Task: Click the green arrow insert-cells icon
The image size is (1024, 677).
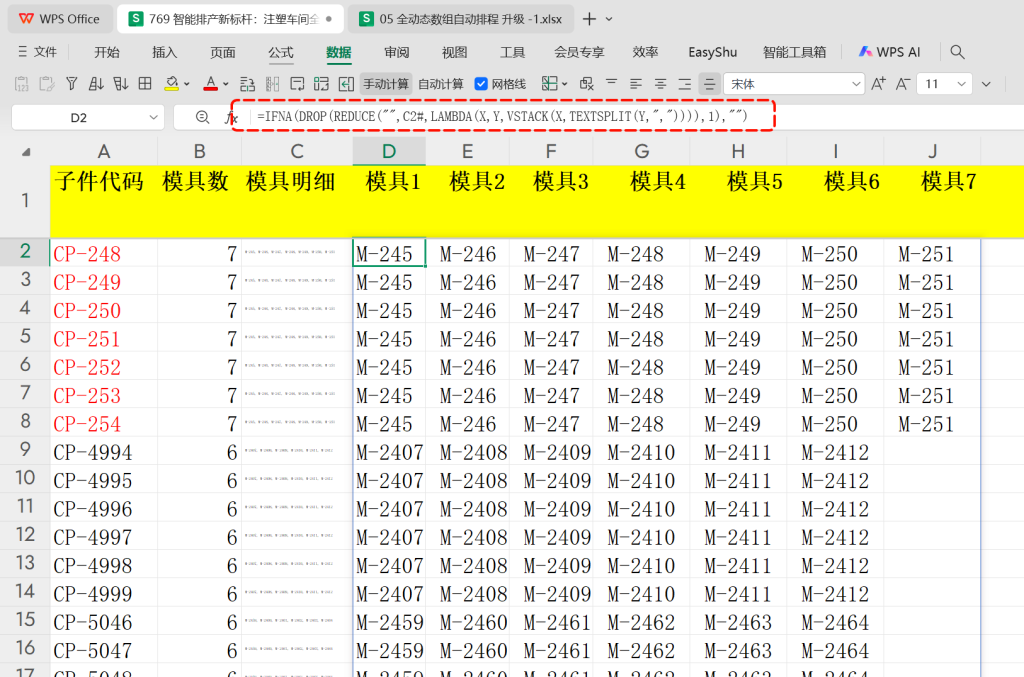Action: click(346, 84)
